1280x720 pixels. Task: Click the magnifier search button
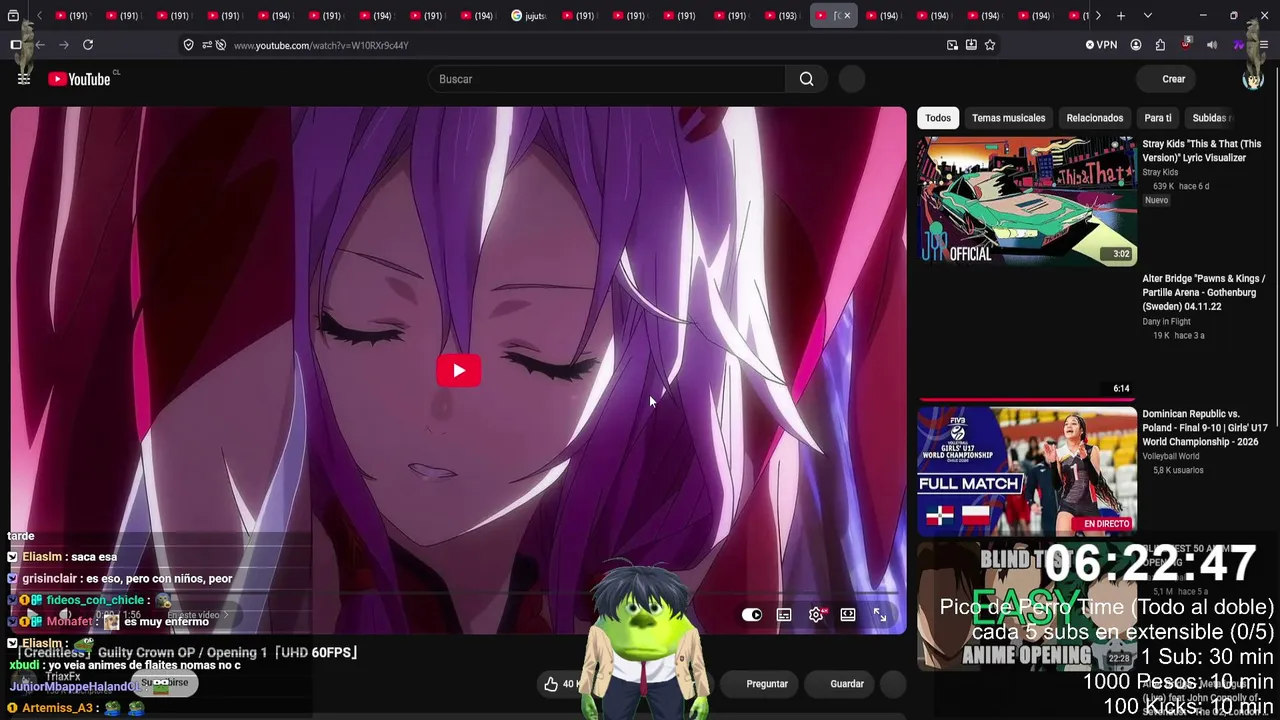coord(806,79)
